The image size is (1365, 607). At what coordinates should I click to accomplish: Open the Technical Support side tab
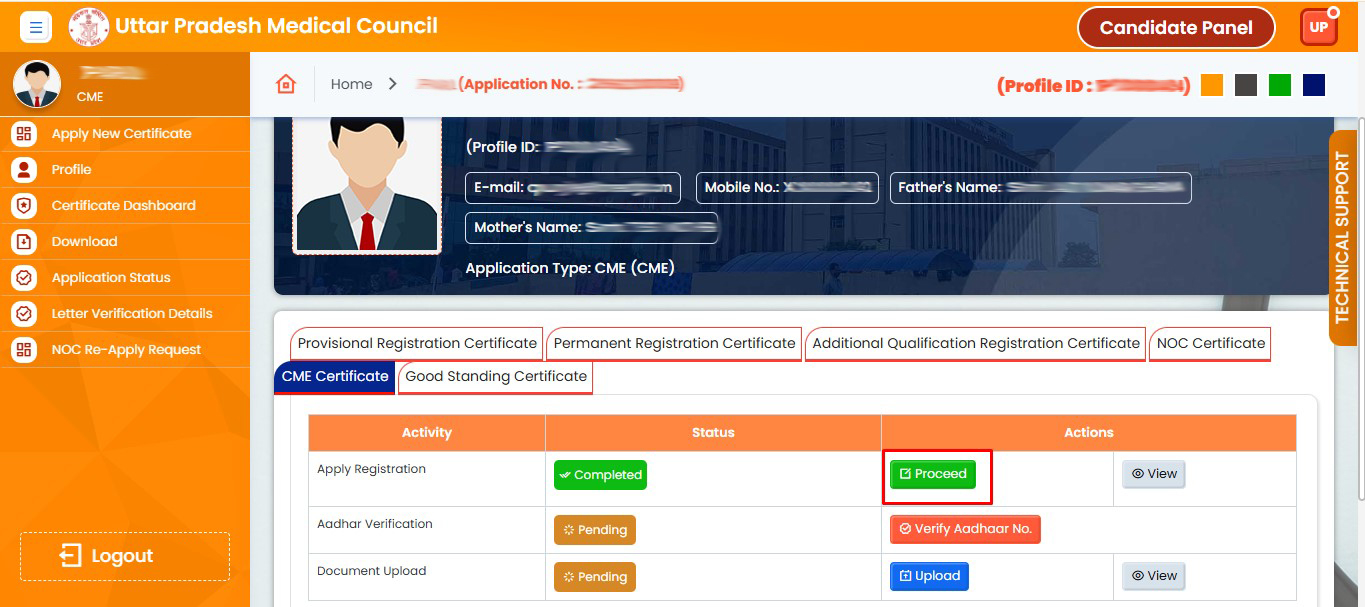pos(1342,238)
